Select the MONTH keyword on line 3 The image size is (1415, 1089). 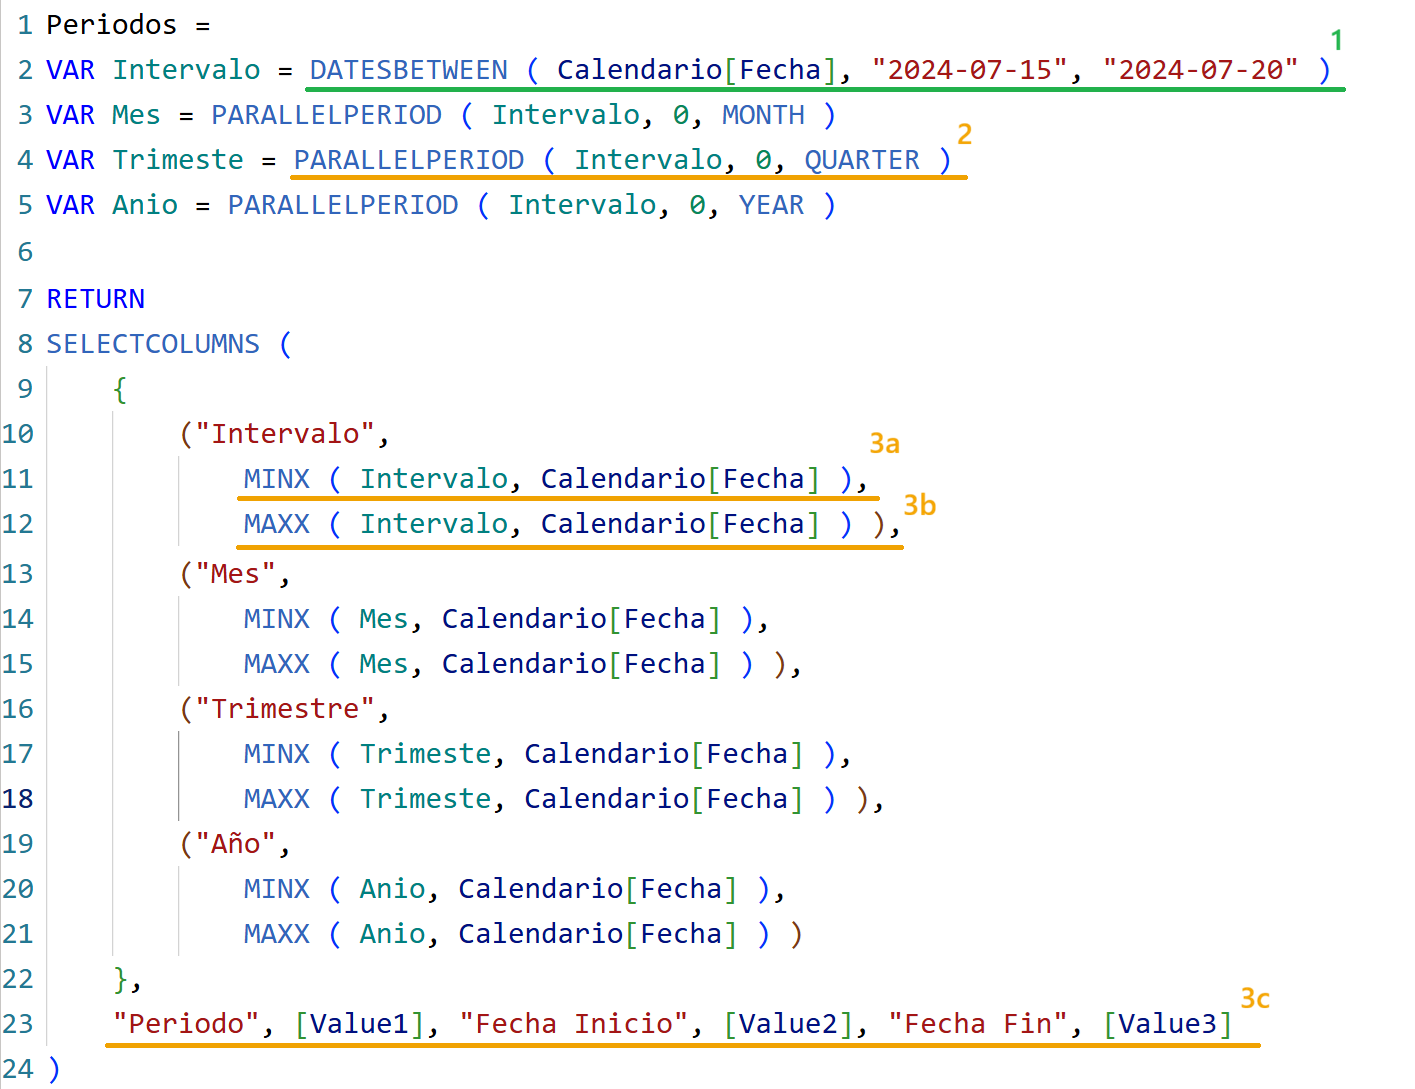tap(763, 115)
